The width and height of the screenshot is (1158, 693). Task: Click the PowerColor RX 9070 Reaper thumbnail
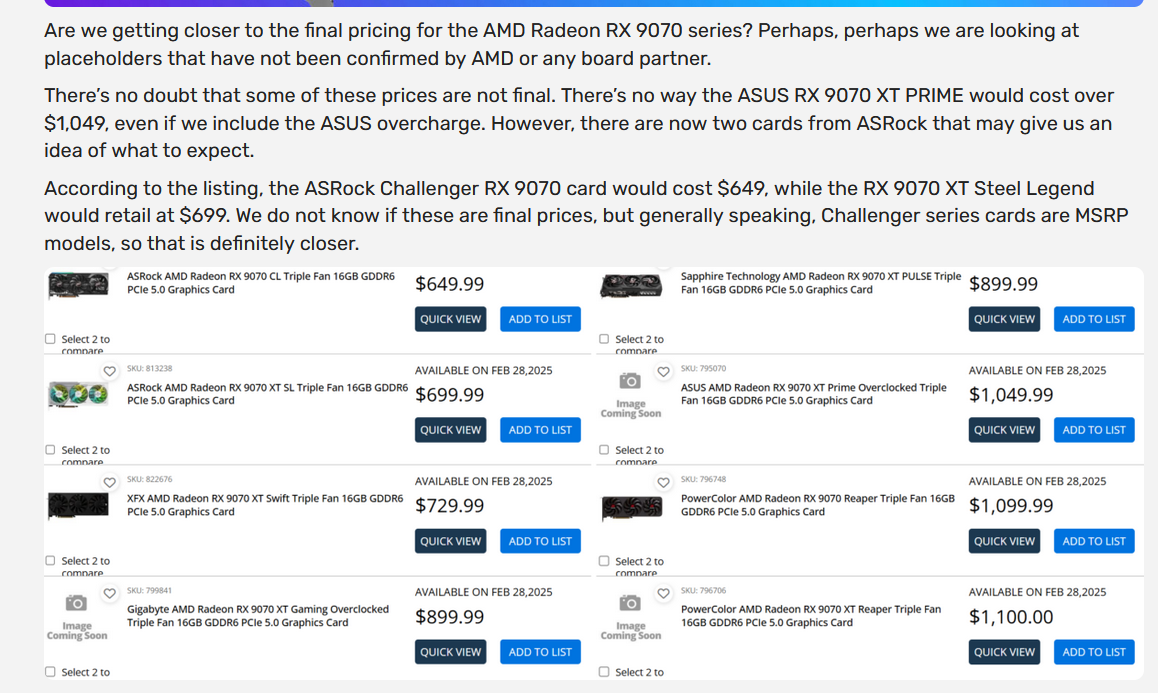(631, 508)
